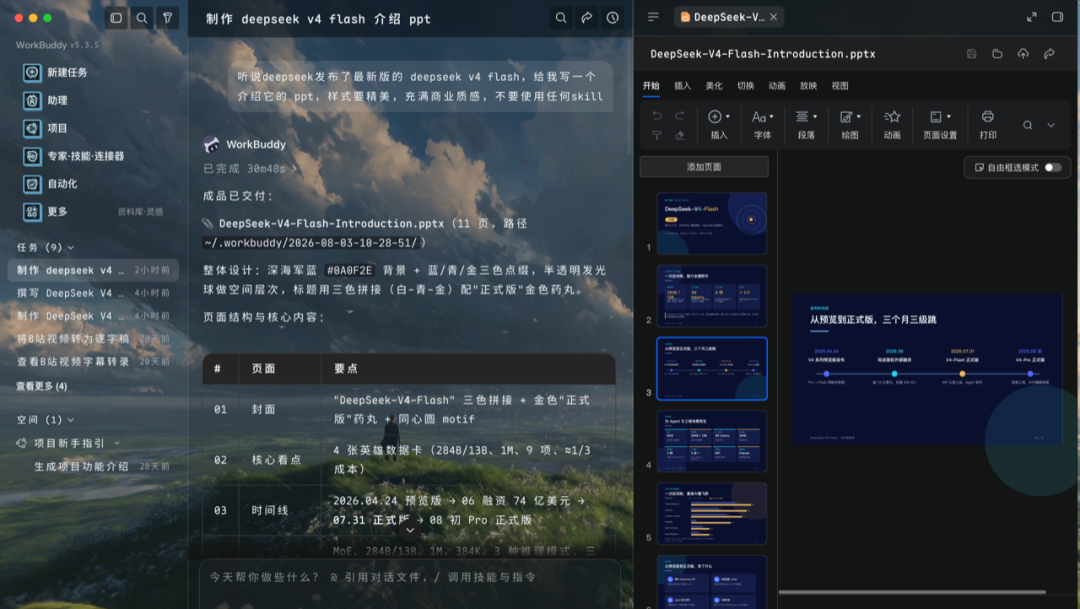This screenshot has width=1080, height=609.
Task: Switch to the 插入 ribbon tab
Action: coord(682,86)
